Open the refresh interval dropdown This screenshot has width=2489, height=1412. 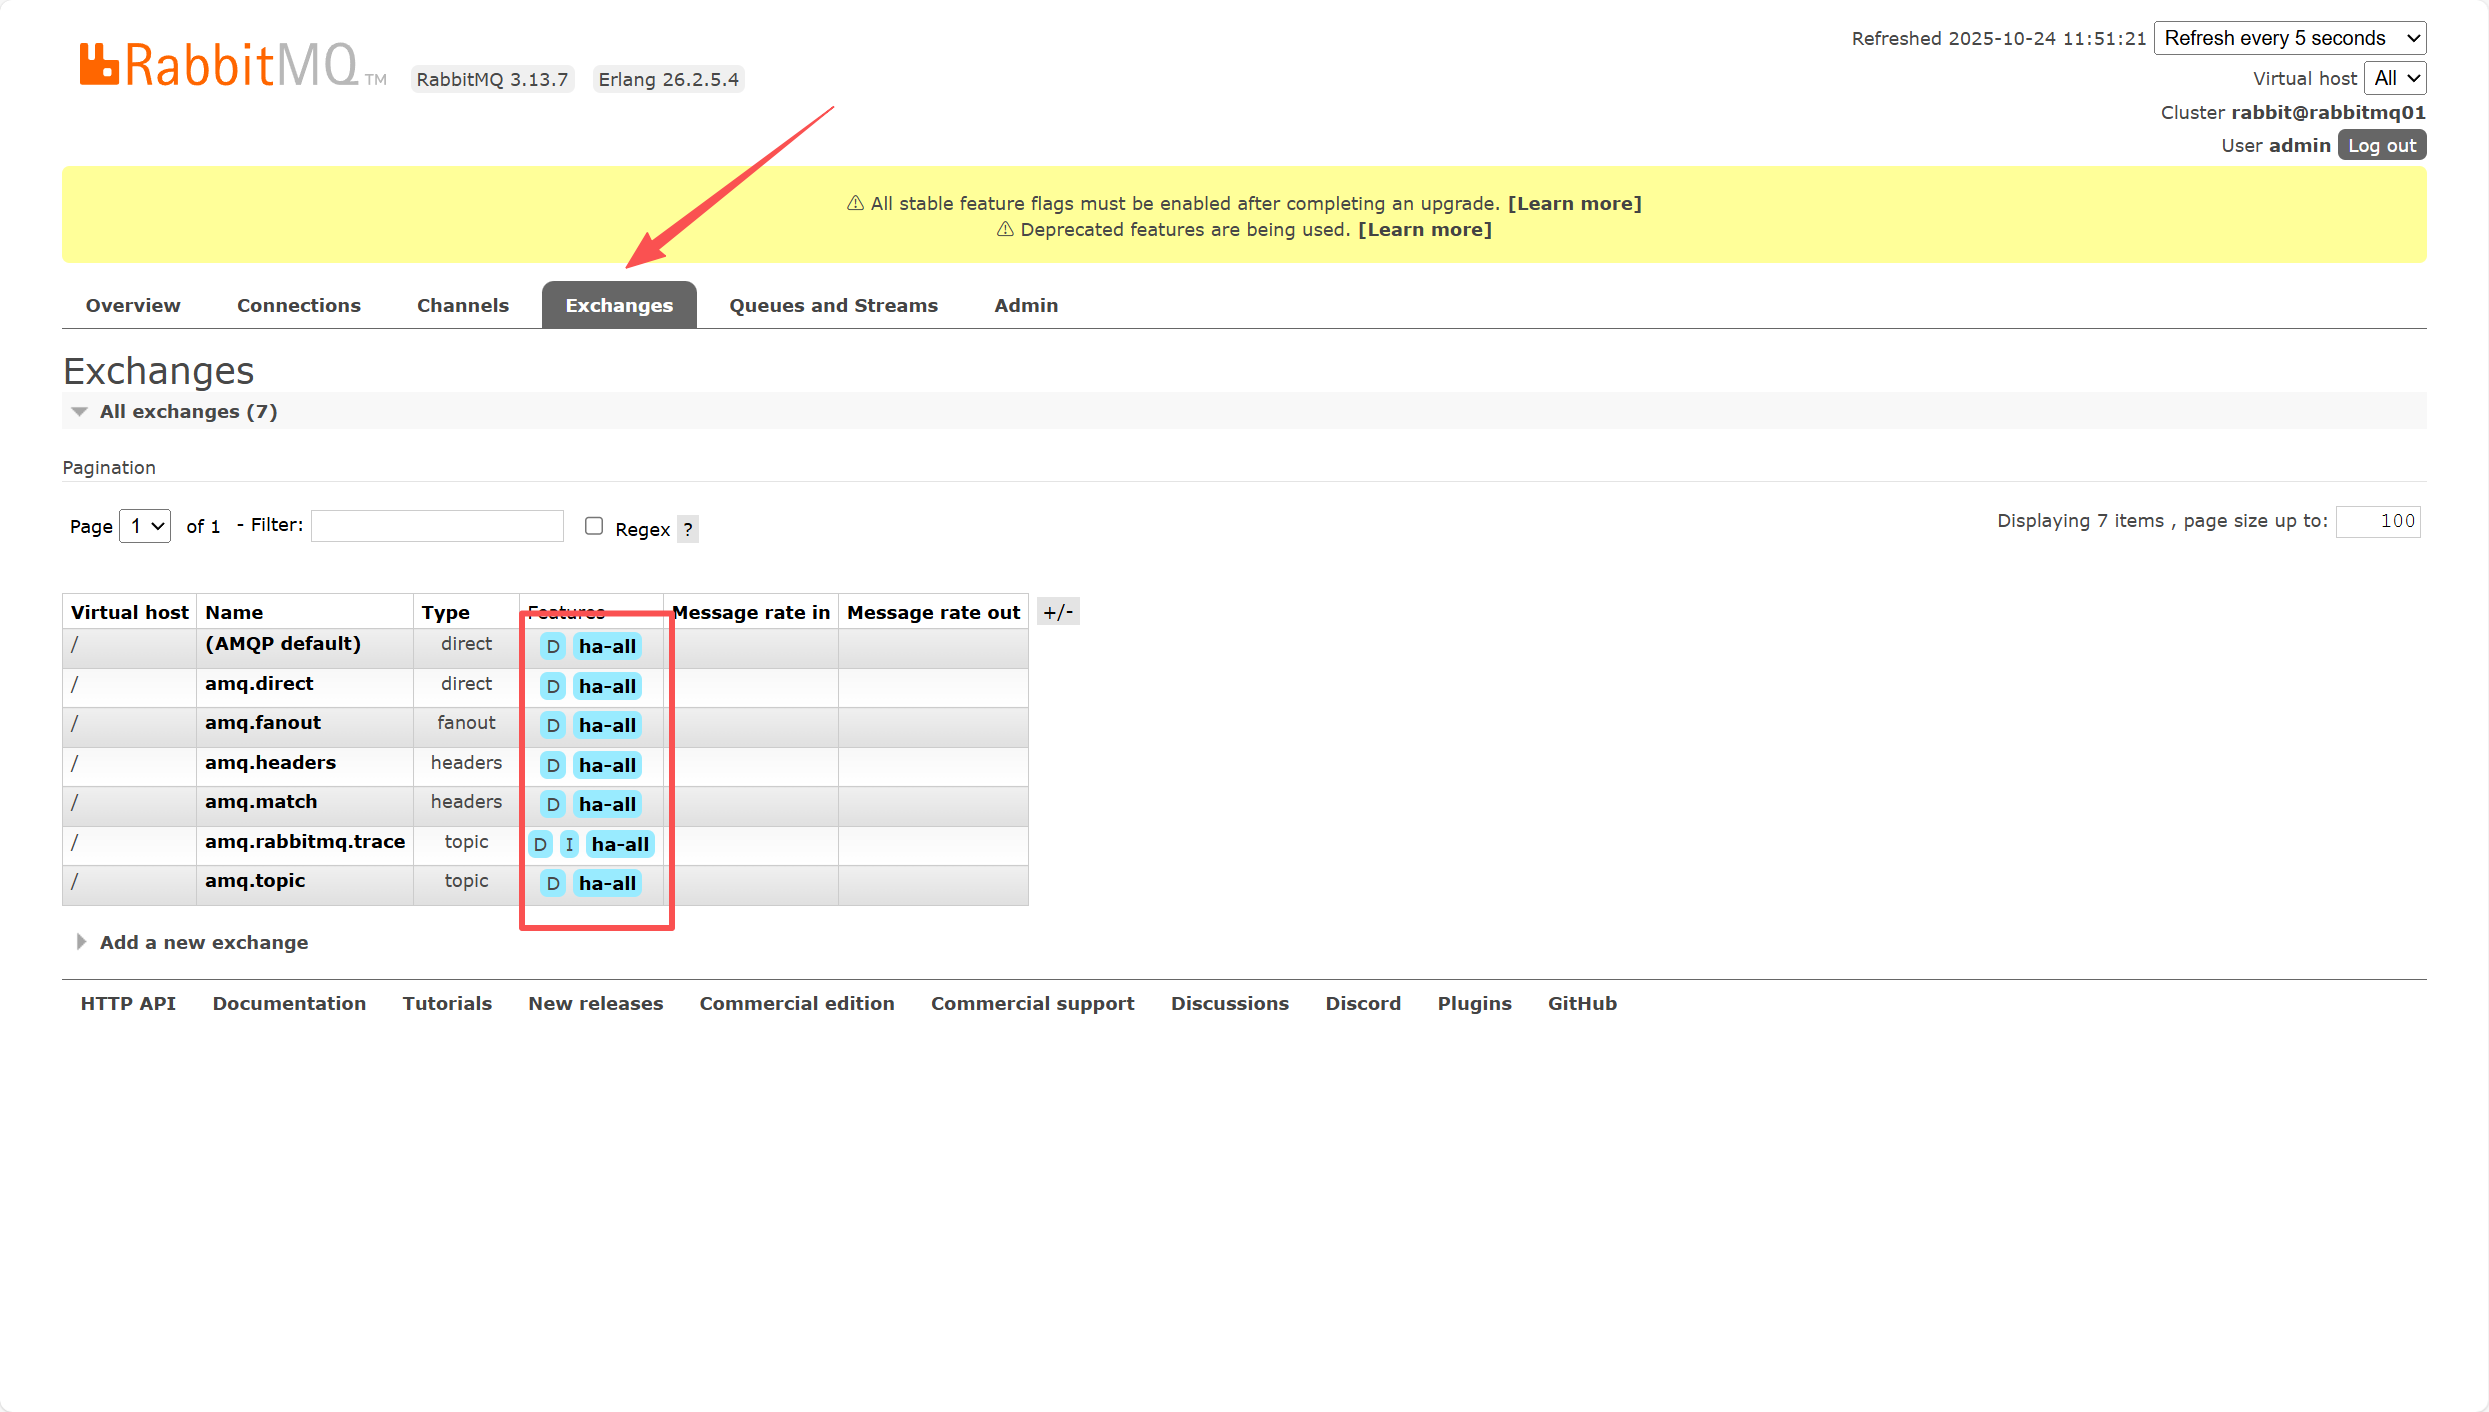coord(2289,38)
